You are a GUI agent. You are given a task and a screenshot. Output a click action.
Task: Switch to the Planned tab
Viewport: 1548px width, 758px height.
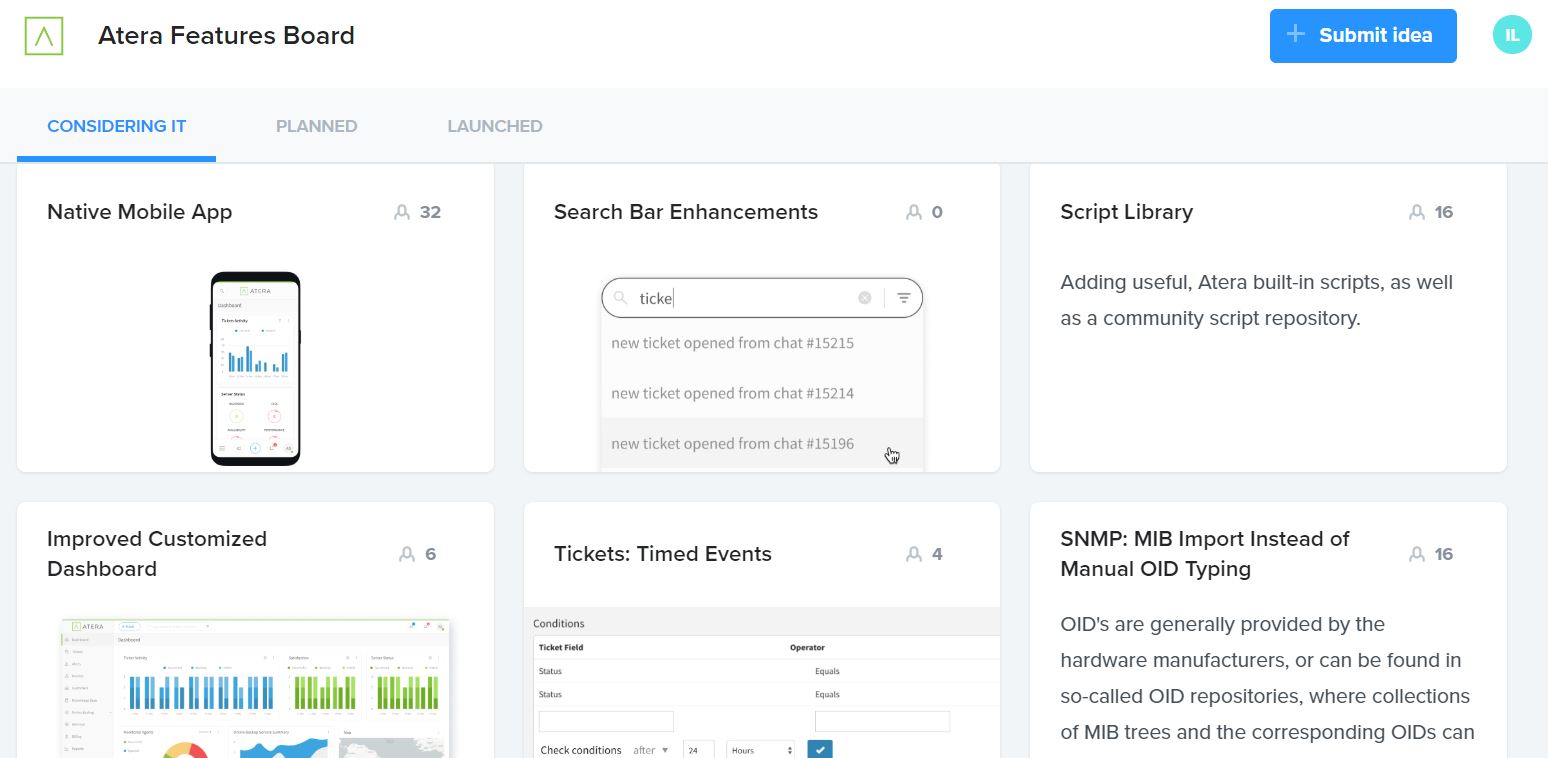[x=316, y=126]
